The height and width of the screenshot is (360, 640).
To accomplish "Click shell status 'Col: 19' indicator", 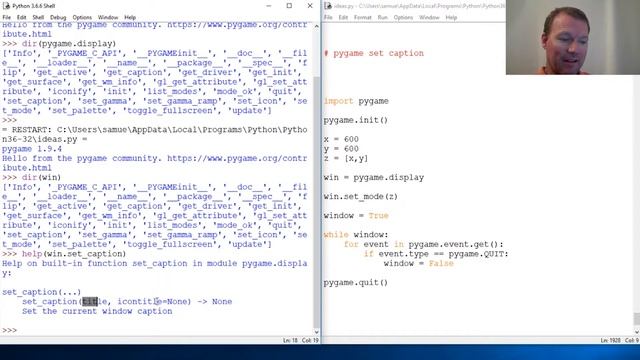I will [310, 340].
